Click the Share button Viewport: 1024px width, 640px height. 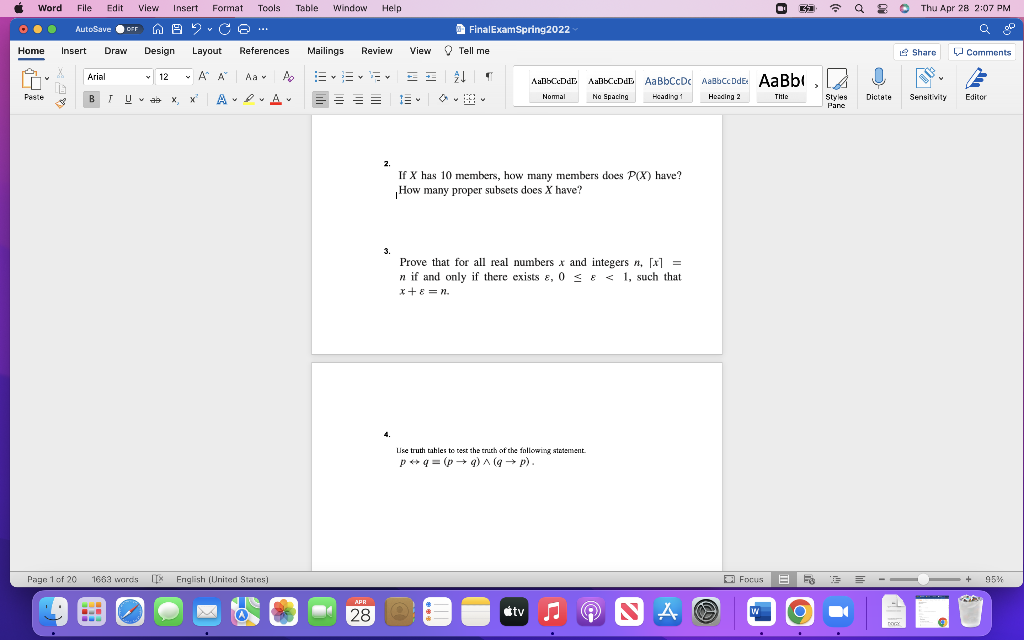point(916,51)
